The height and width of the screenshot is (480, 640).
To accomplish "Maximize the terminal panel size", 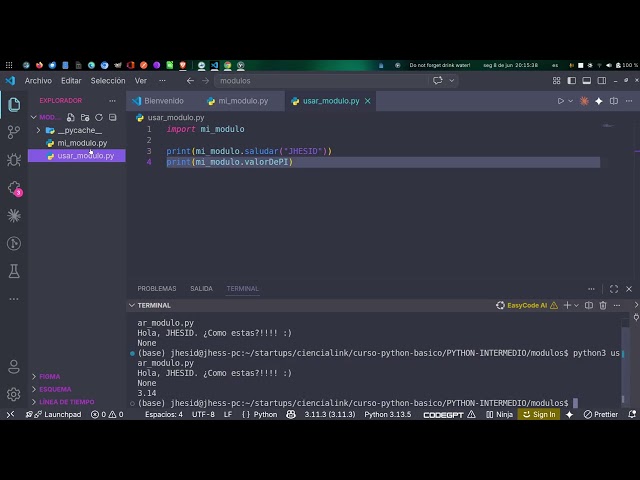I will pos(614,289).
